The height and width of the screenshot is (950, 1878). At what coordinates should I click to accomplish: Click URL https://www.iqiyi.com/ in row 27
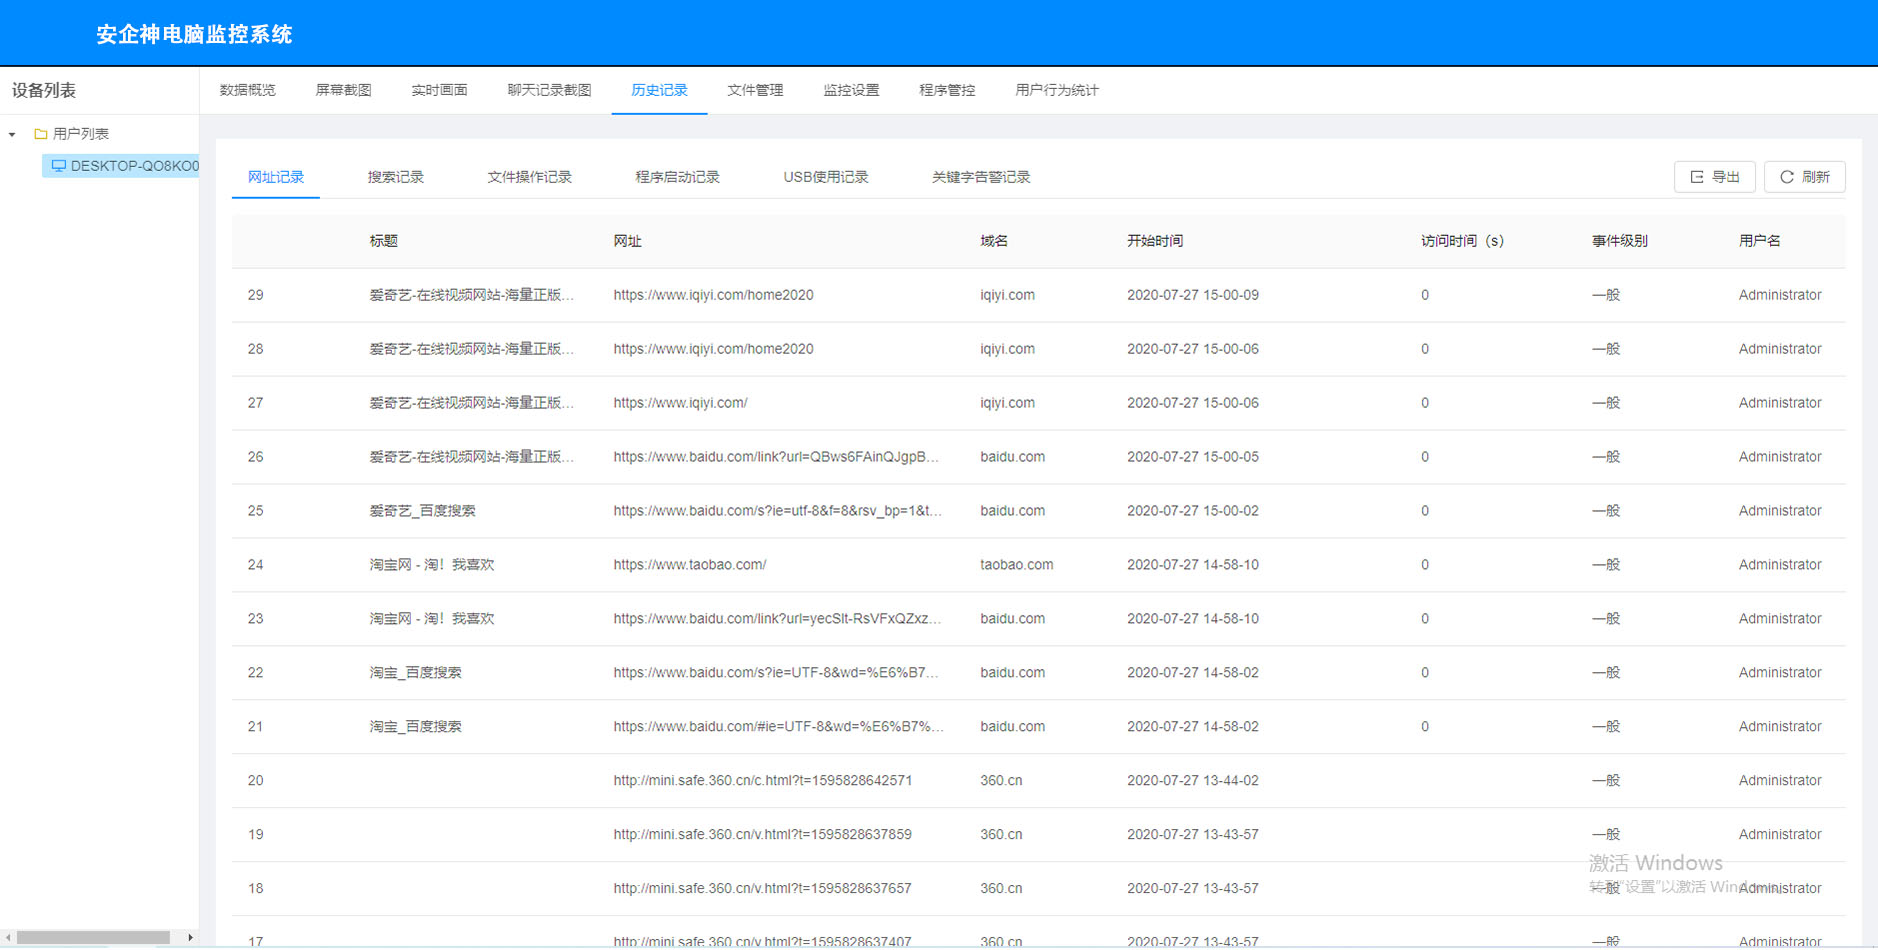pyautogui.click(x=680, y=403)
